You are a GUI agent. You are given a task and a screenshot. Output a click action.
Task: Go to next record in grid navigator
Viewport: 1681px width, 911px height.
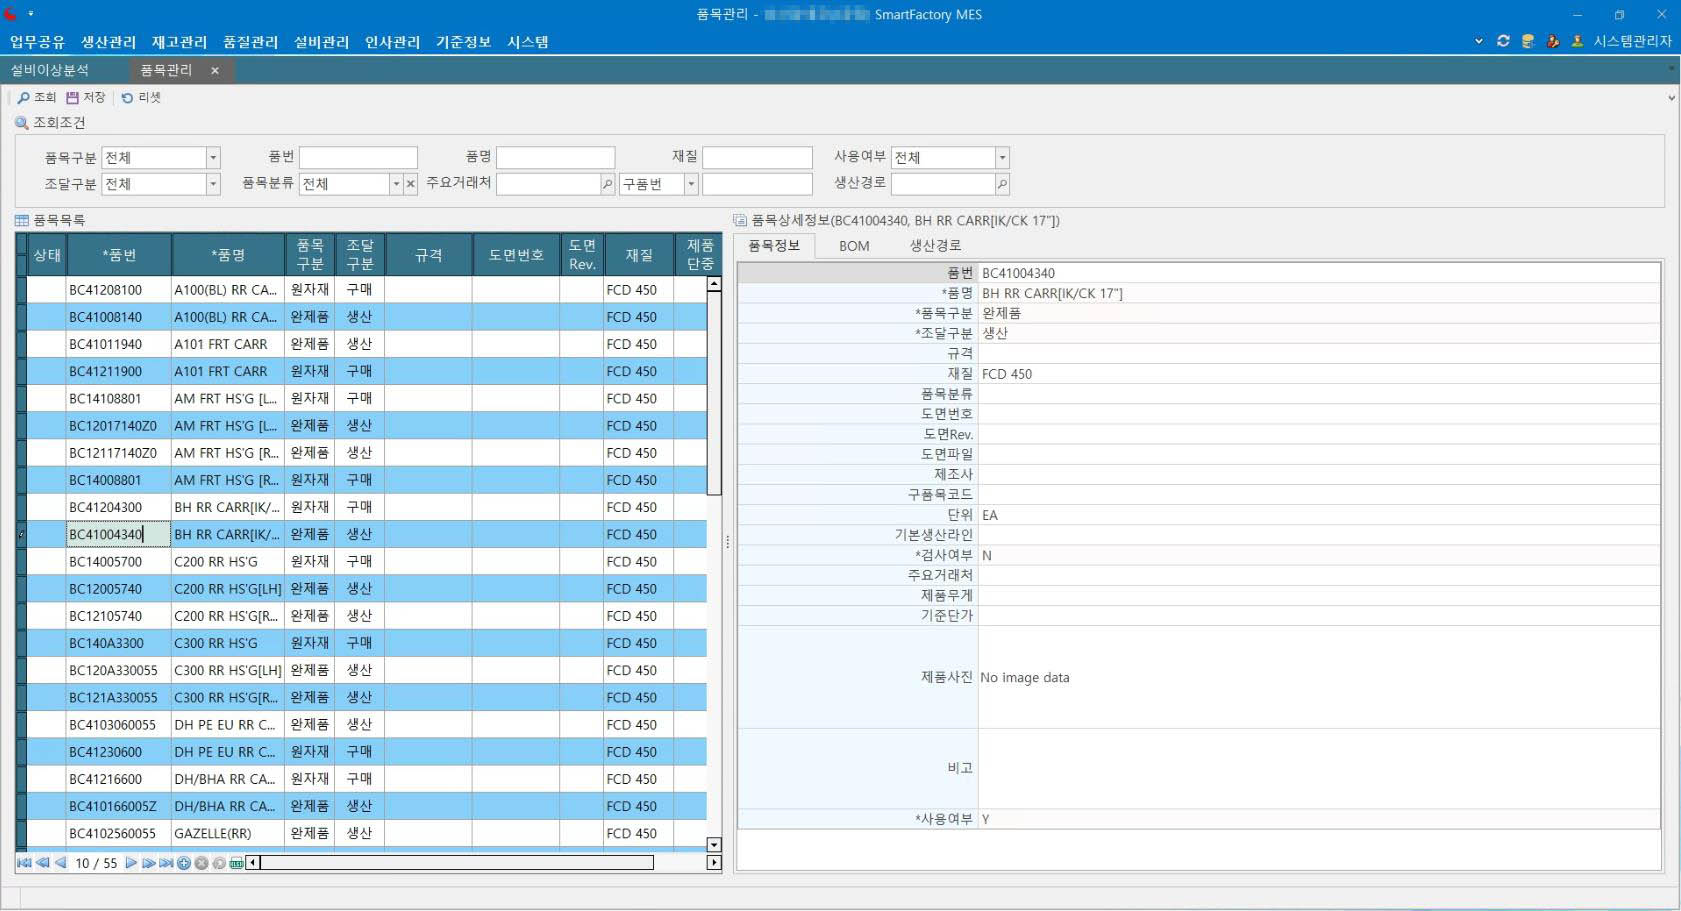131,863
